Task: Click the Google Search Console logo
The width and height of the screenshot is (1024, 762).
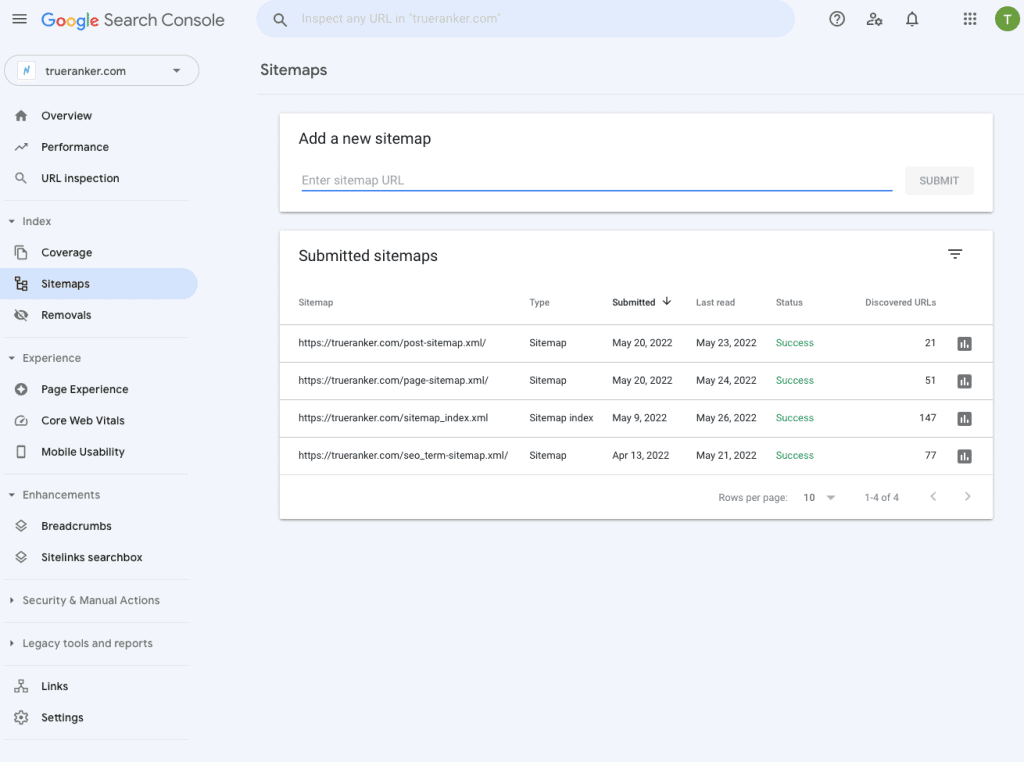Action: [133, 20]
